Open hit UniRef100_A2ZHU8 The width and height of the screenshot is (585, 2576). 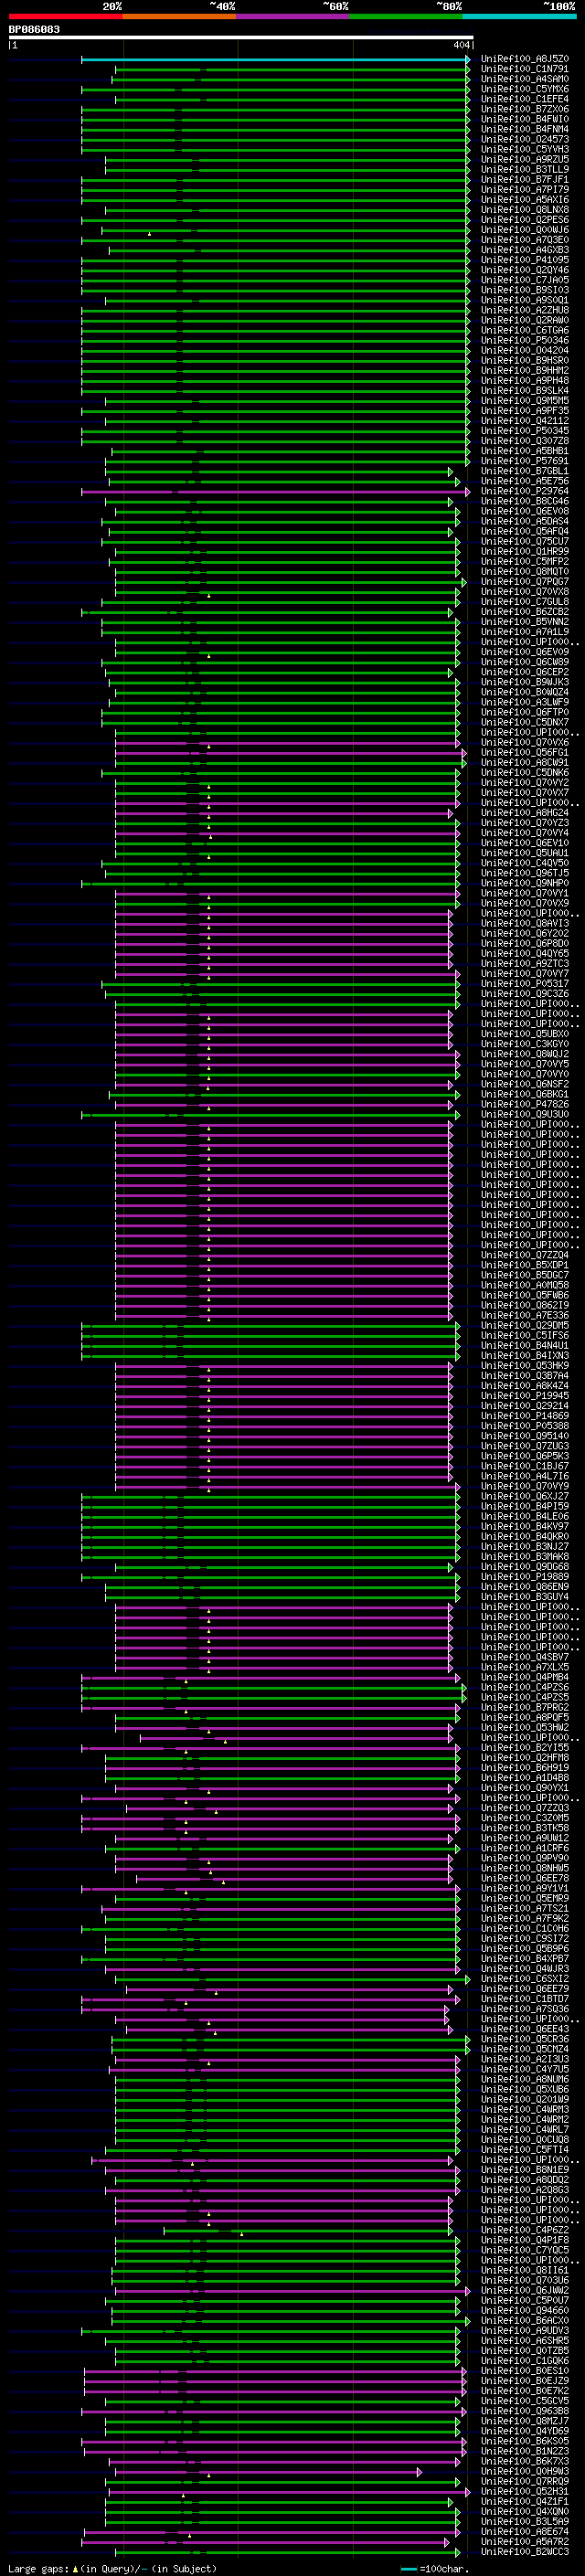[525, 310]
